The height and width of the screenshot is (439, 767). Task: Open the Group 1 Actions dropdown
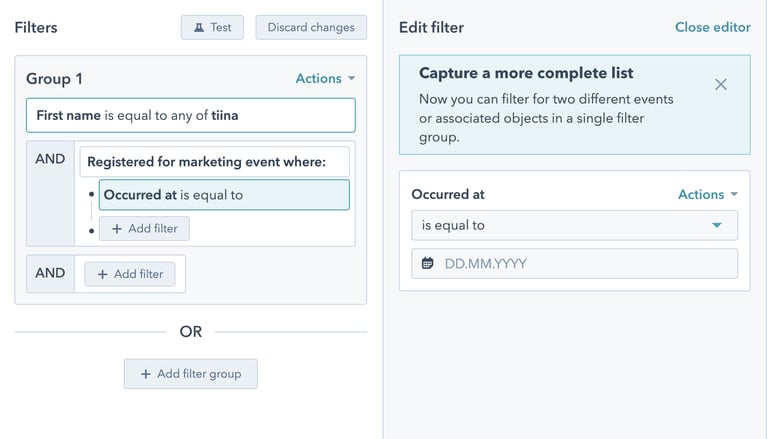pyautogui.click(x=325, y=79)
